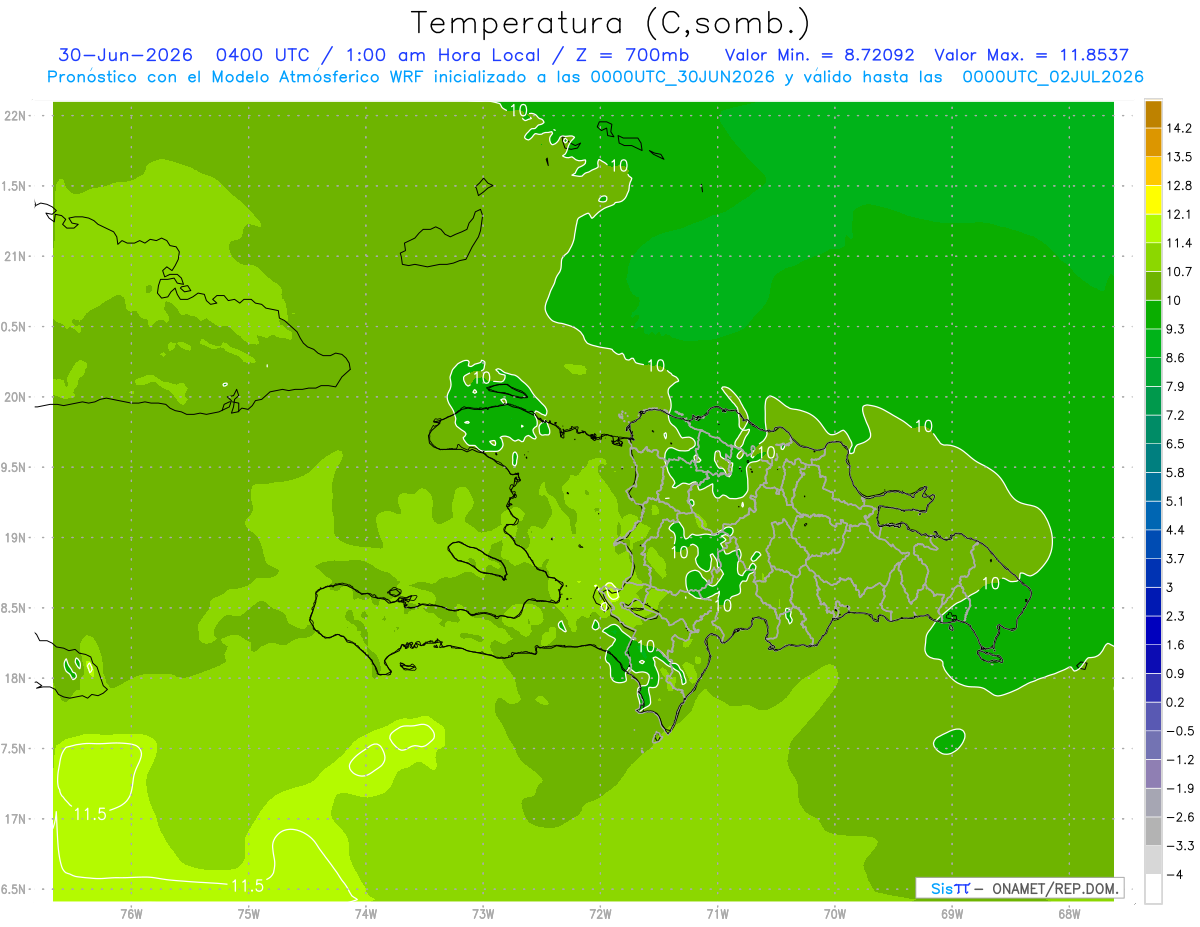Viewport: 1200px width, 927px height.
Task: Click the '17N' latitude label
Action: 15,819
